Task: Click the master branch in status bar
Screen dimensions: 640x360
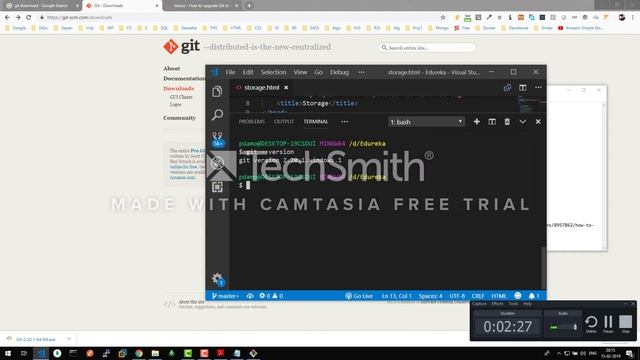Action: click(x=225, y=296)
